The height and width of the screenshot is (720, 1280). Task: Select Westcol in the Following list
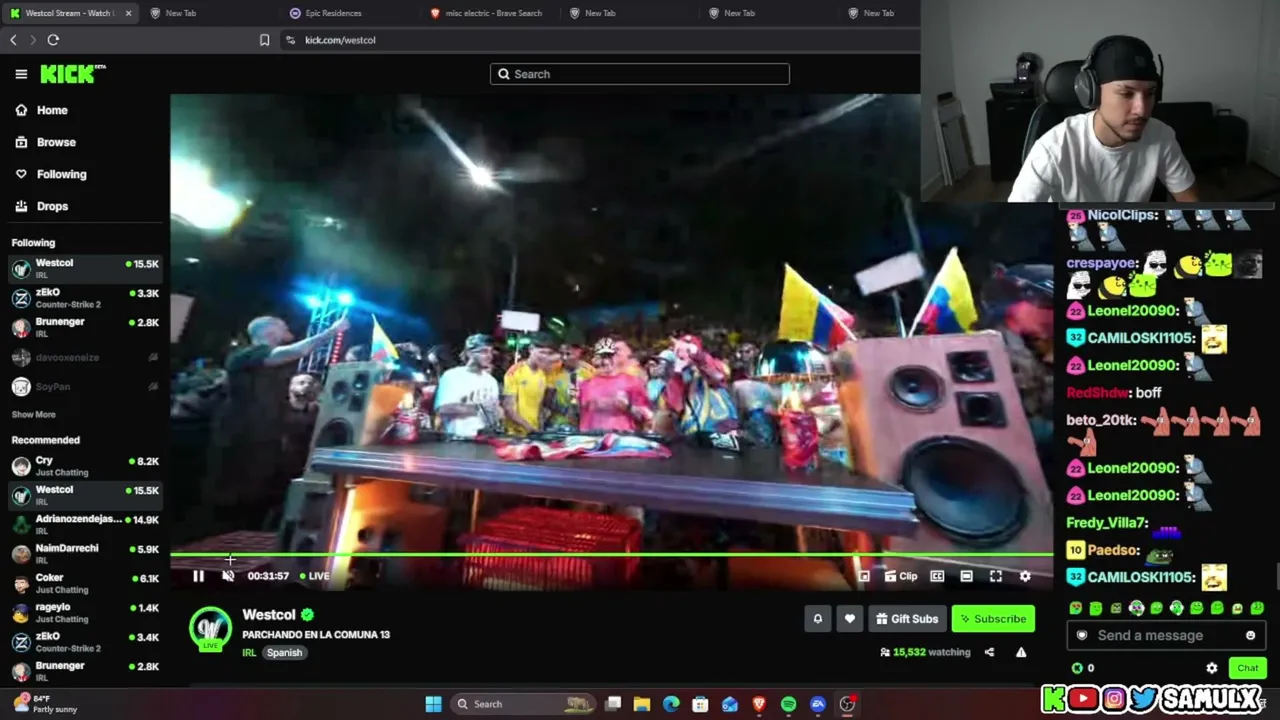[85, 269]
